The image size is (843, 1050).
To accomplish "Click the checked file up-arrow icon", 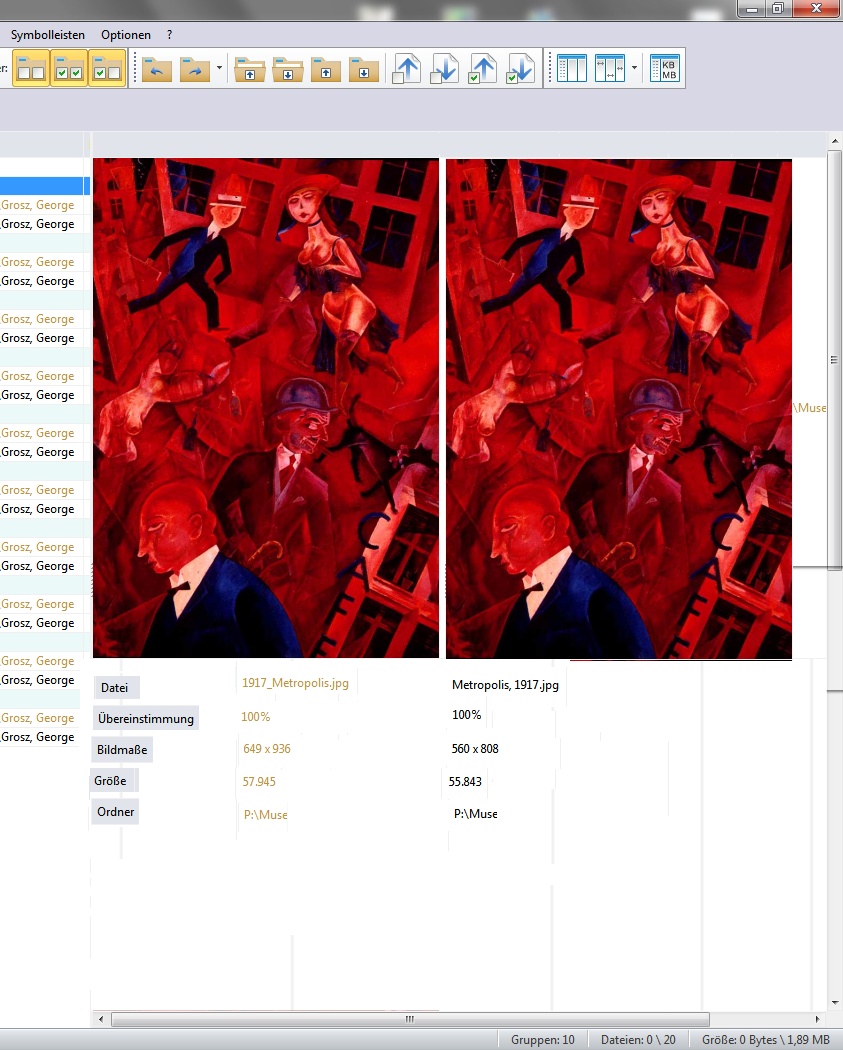I will 482,69.
